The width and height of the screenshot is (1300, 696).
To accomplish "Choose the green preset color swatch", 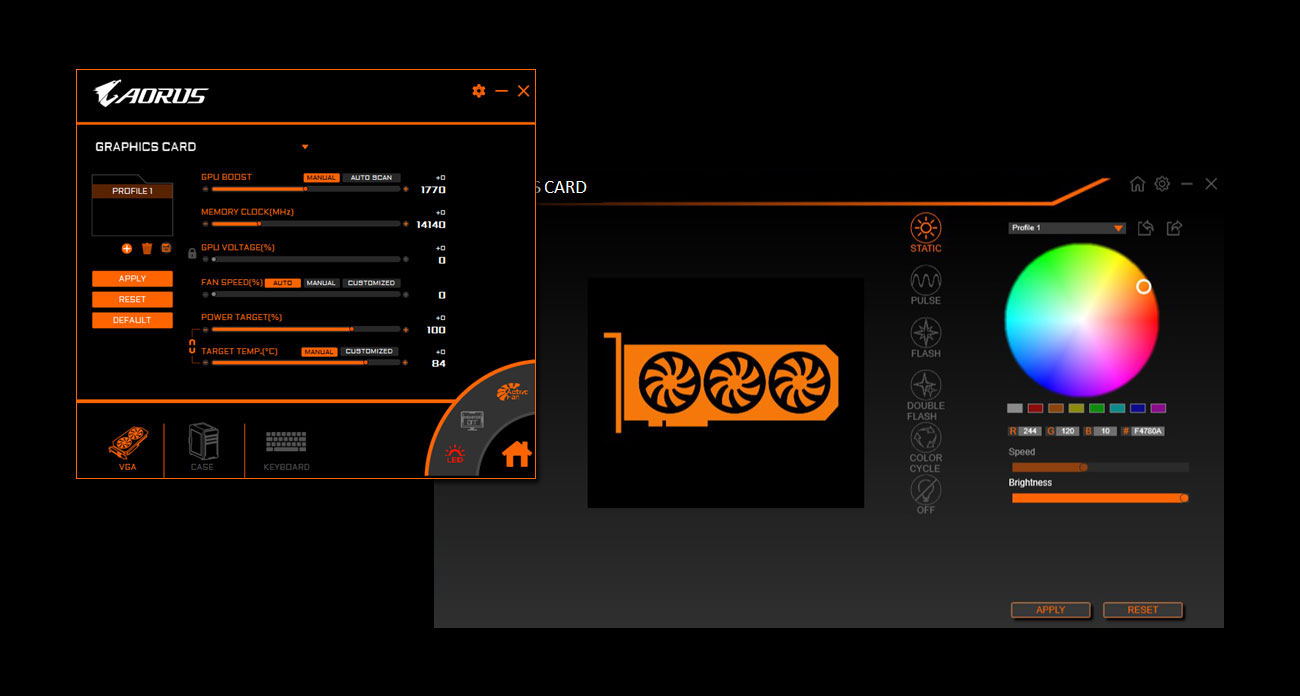I will pos(1097,408).
